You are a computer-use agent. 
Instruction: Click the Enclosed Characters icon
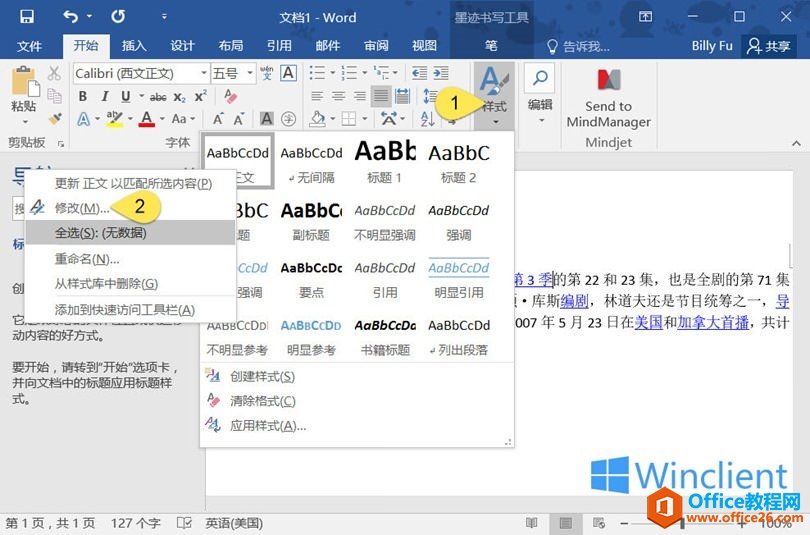click(288, 119)
